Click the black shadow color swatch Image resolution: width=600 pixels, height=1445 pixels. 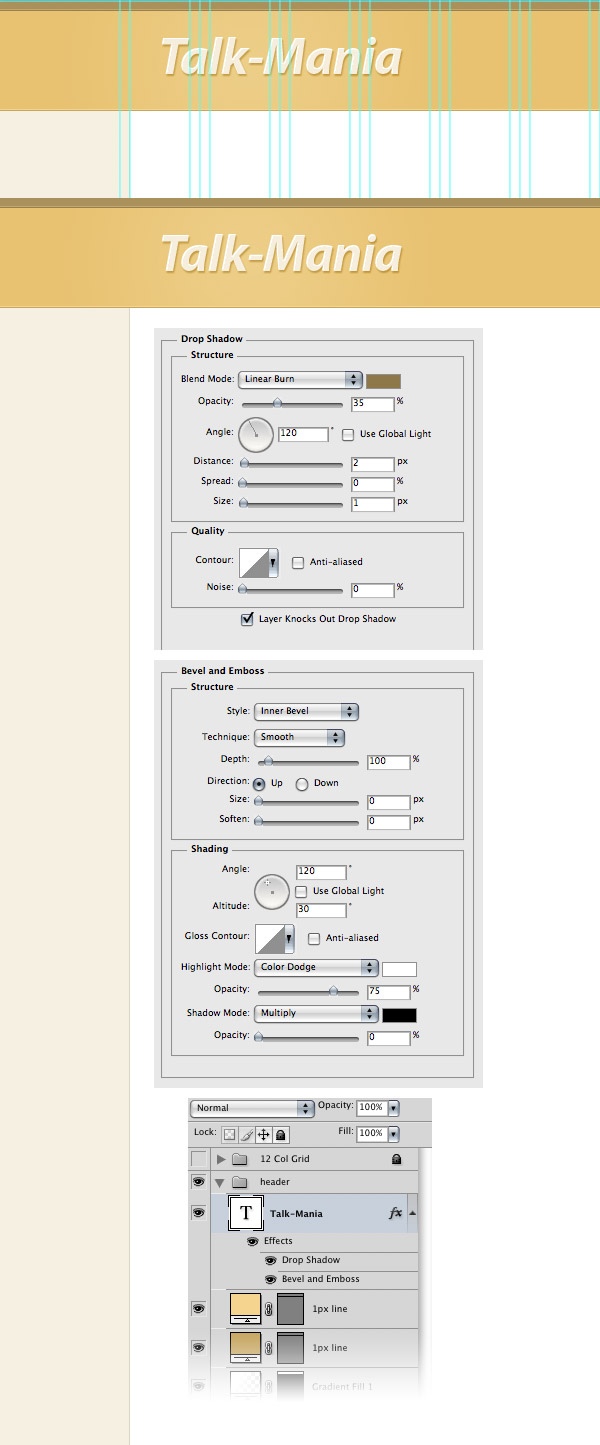(399, 1014)
